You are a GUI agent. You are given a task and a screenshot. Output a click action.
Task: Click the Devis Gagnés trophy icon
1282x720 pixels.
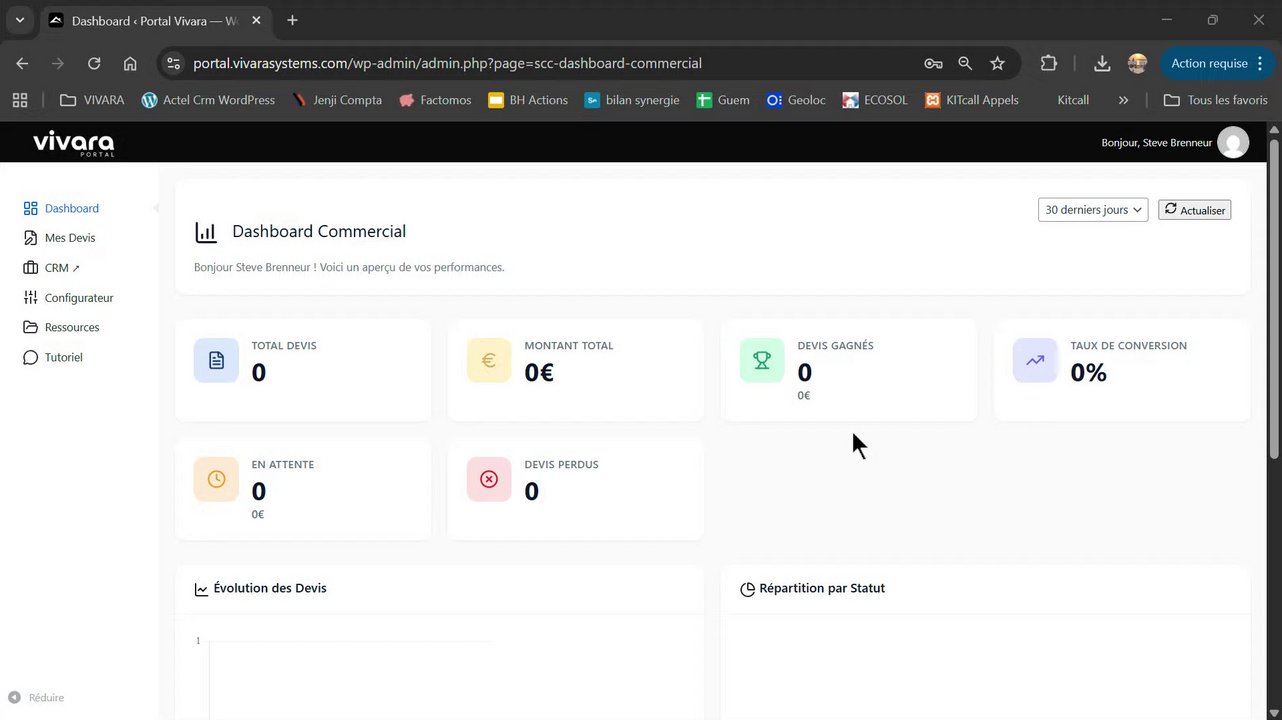pos(762,361)
